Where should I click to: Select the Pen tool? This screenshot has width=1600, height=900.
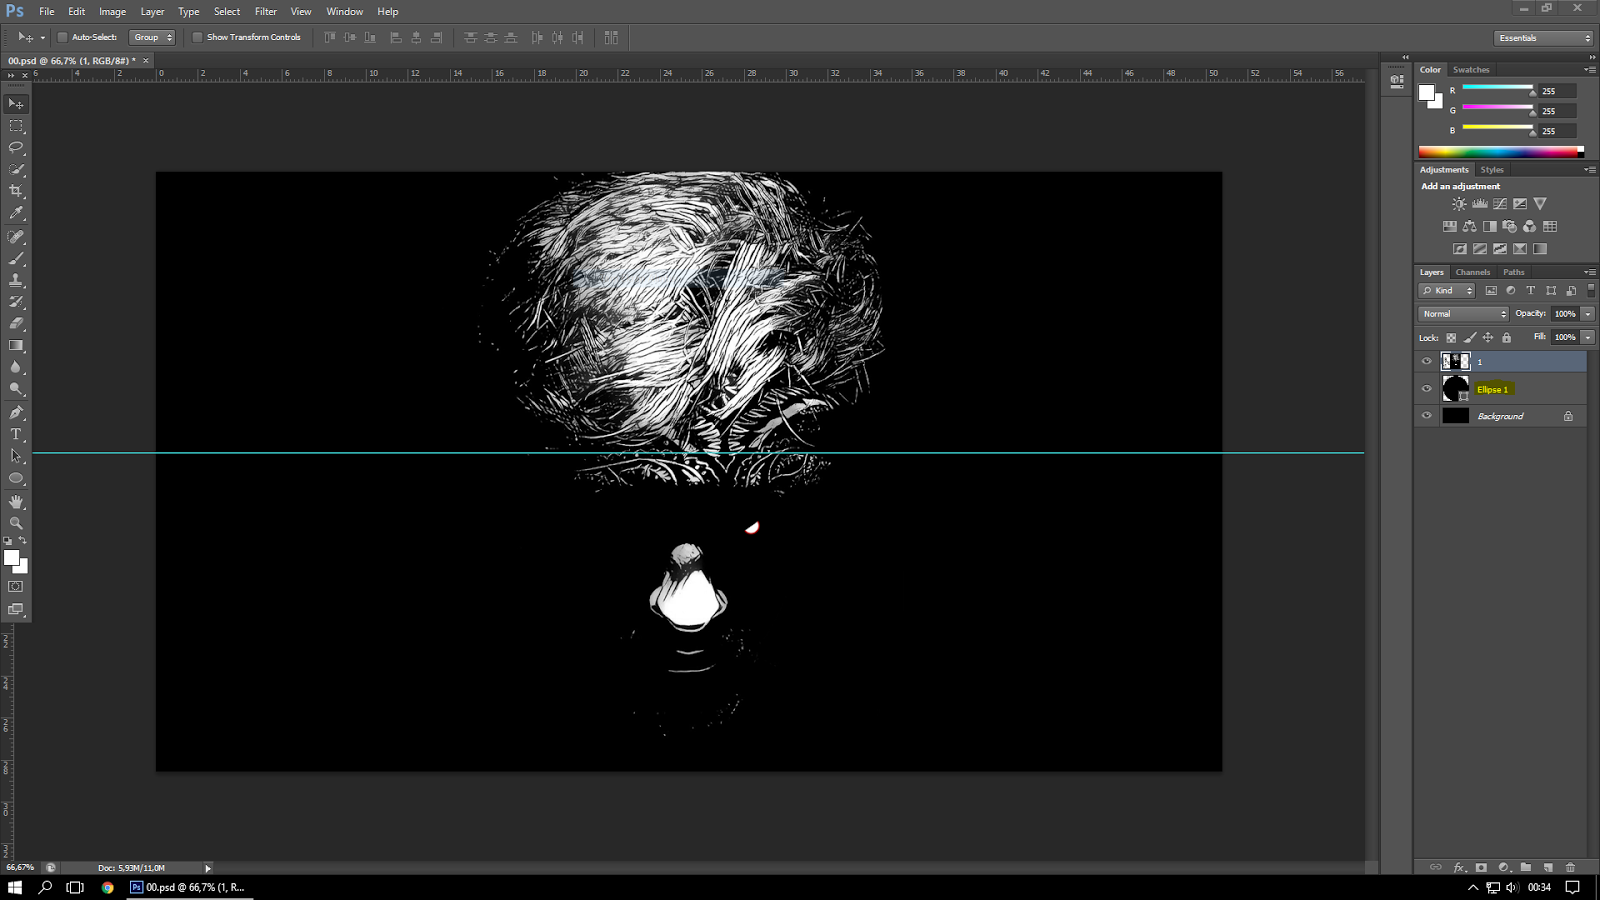(x=16, y=413)
